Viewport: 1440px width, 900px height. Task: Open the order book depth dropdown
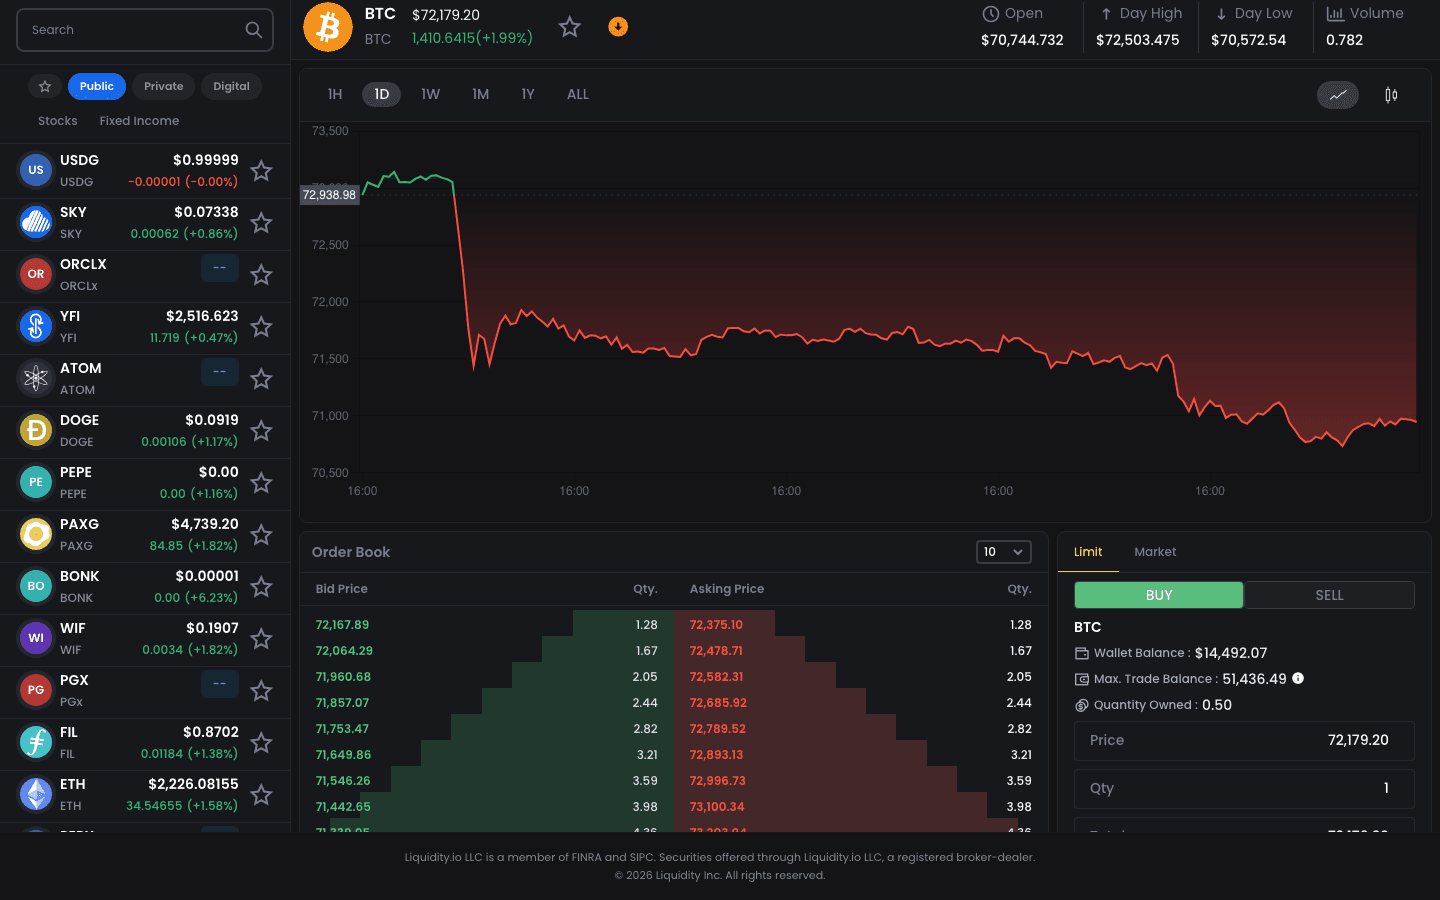(1003, 552)
